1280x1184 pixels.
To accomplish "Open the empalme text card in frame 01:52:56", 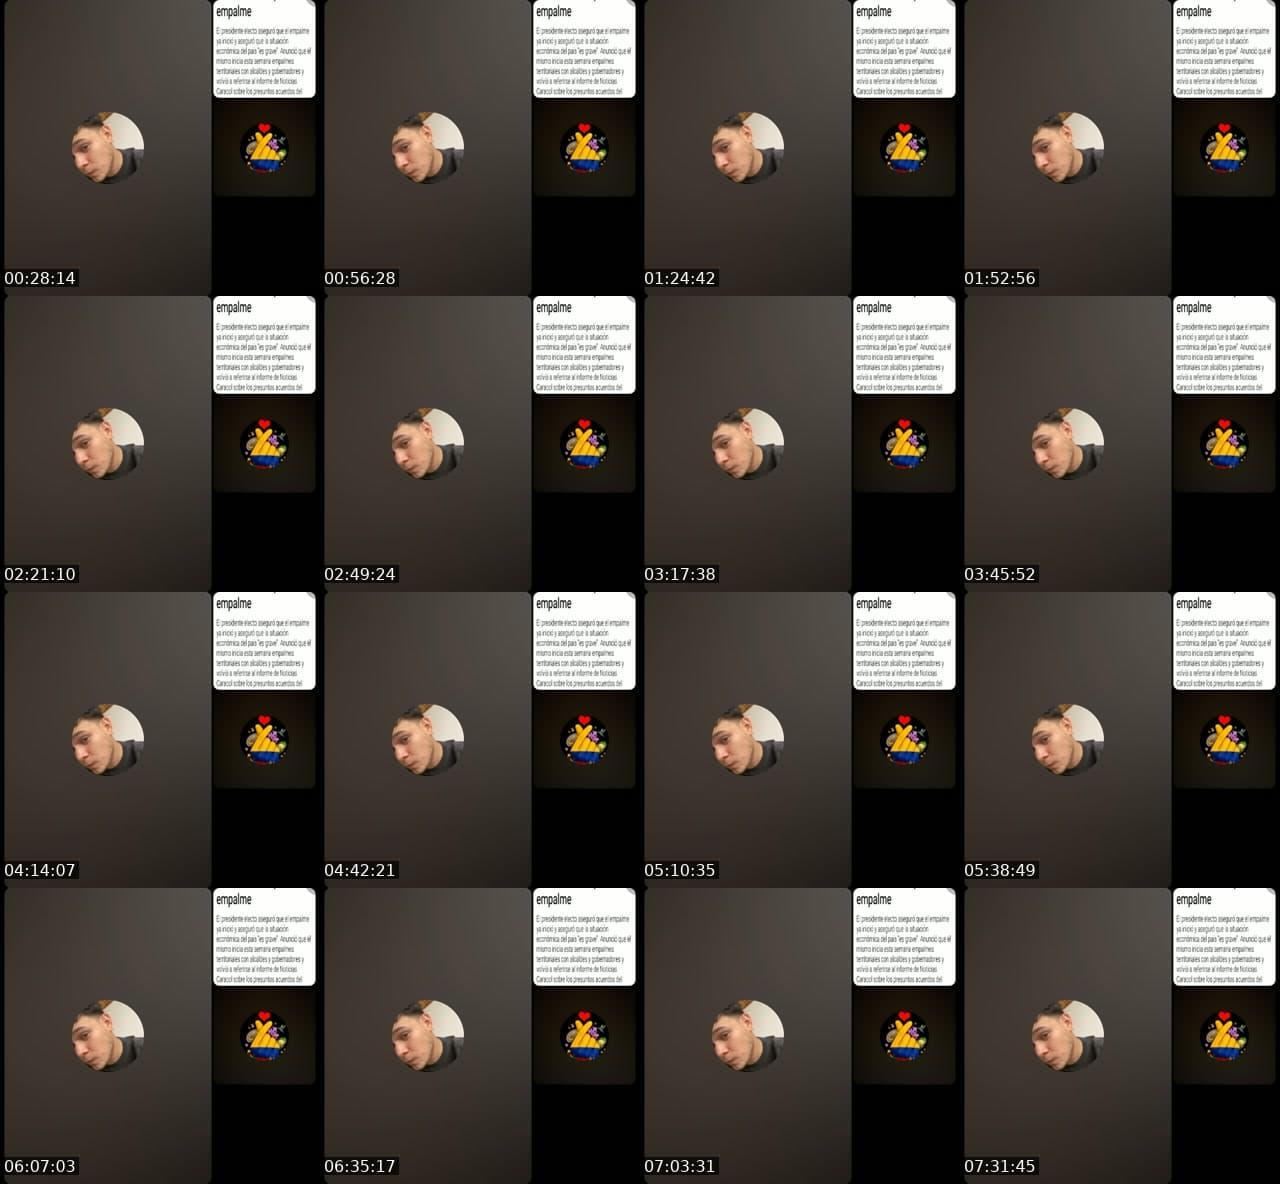I will [1224, 49].
